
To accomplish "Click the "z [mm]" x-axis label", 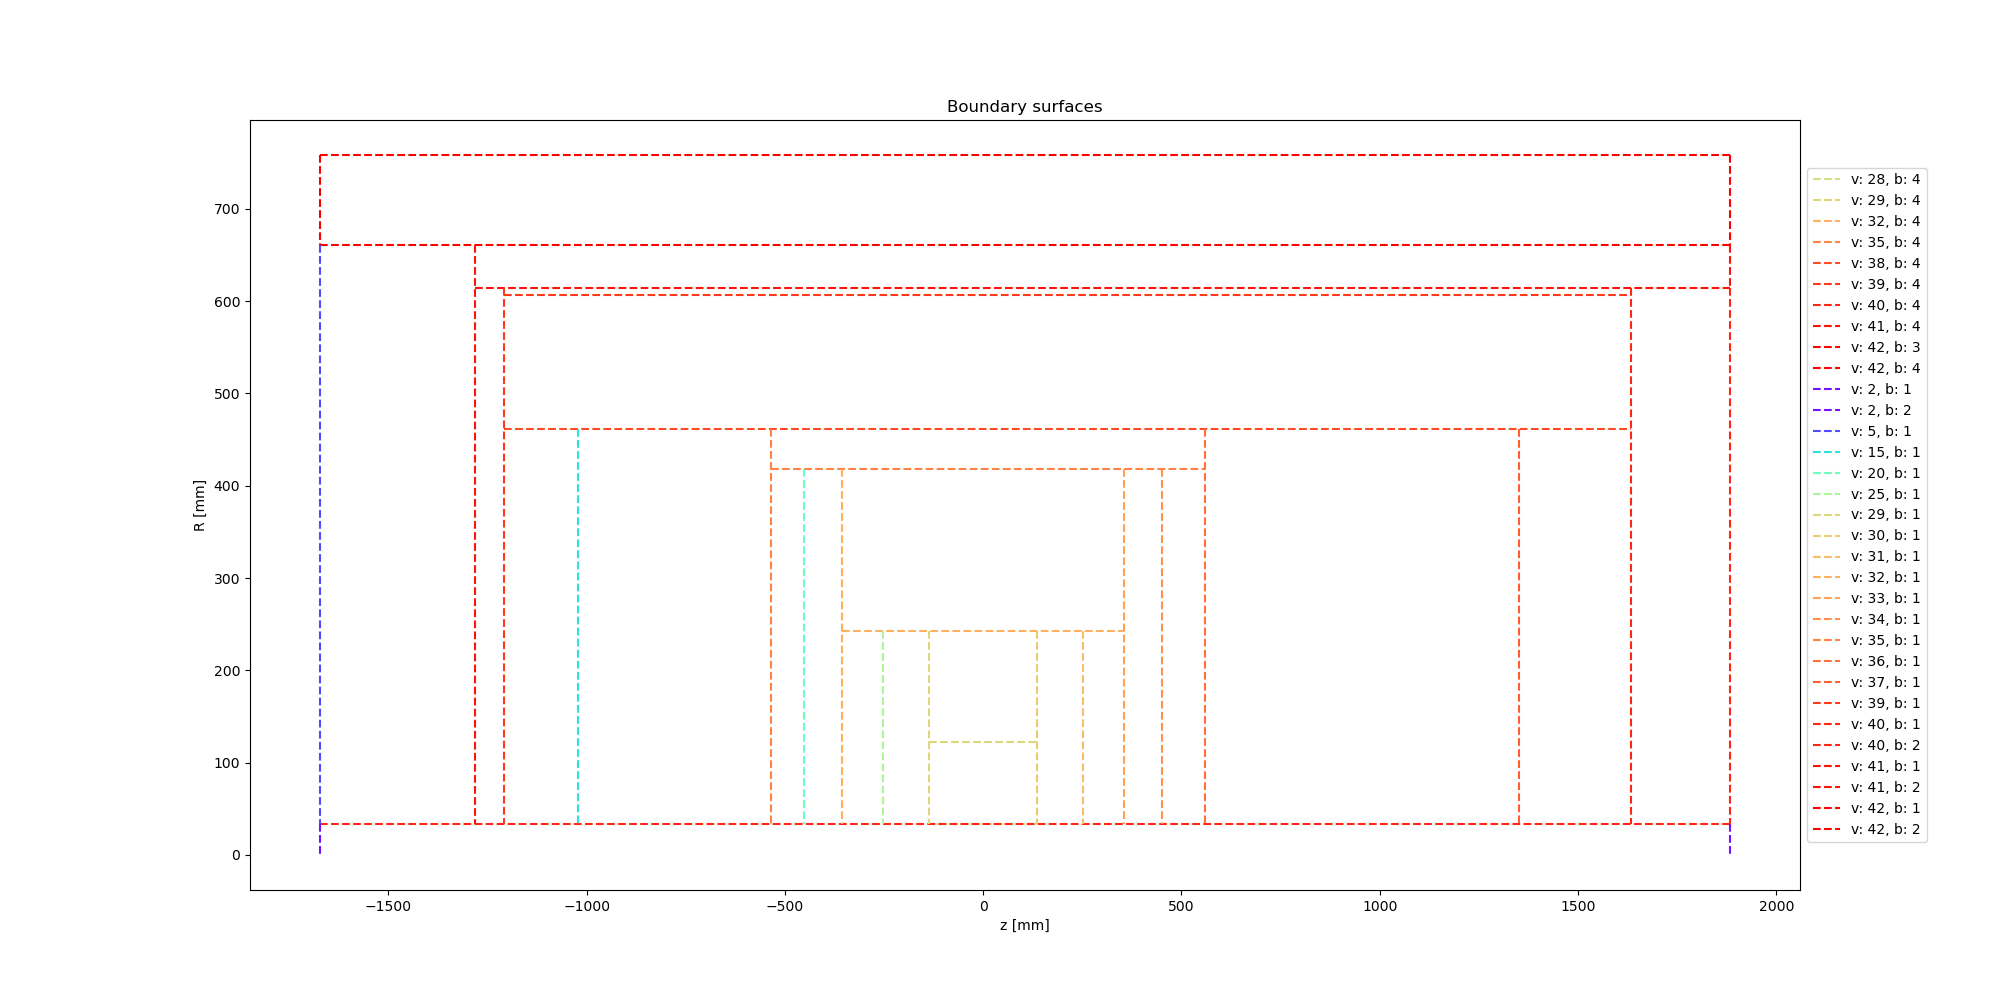I will click(1024, 925).
